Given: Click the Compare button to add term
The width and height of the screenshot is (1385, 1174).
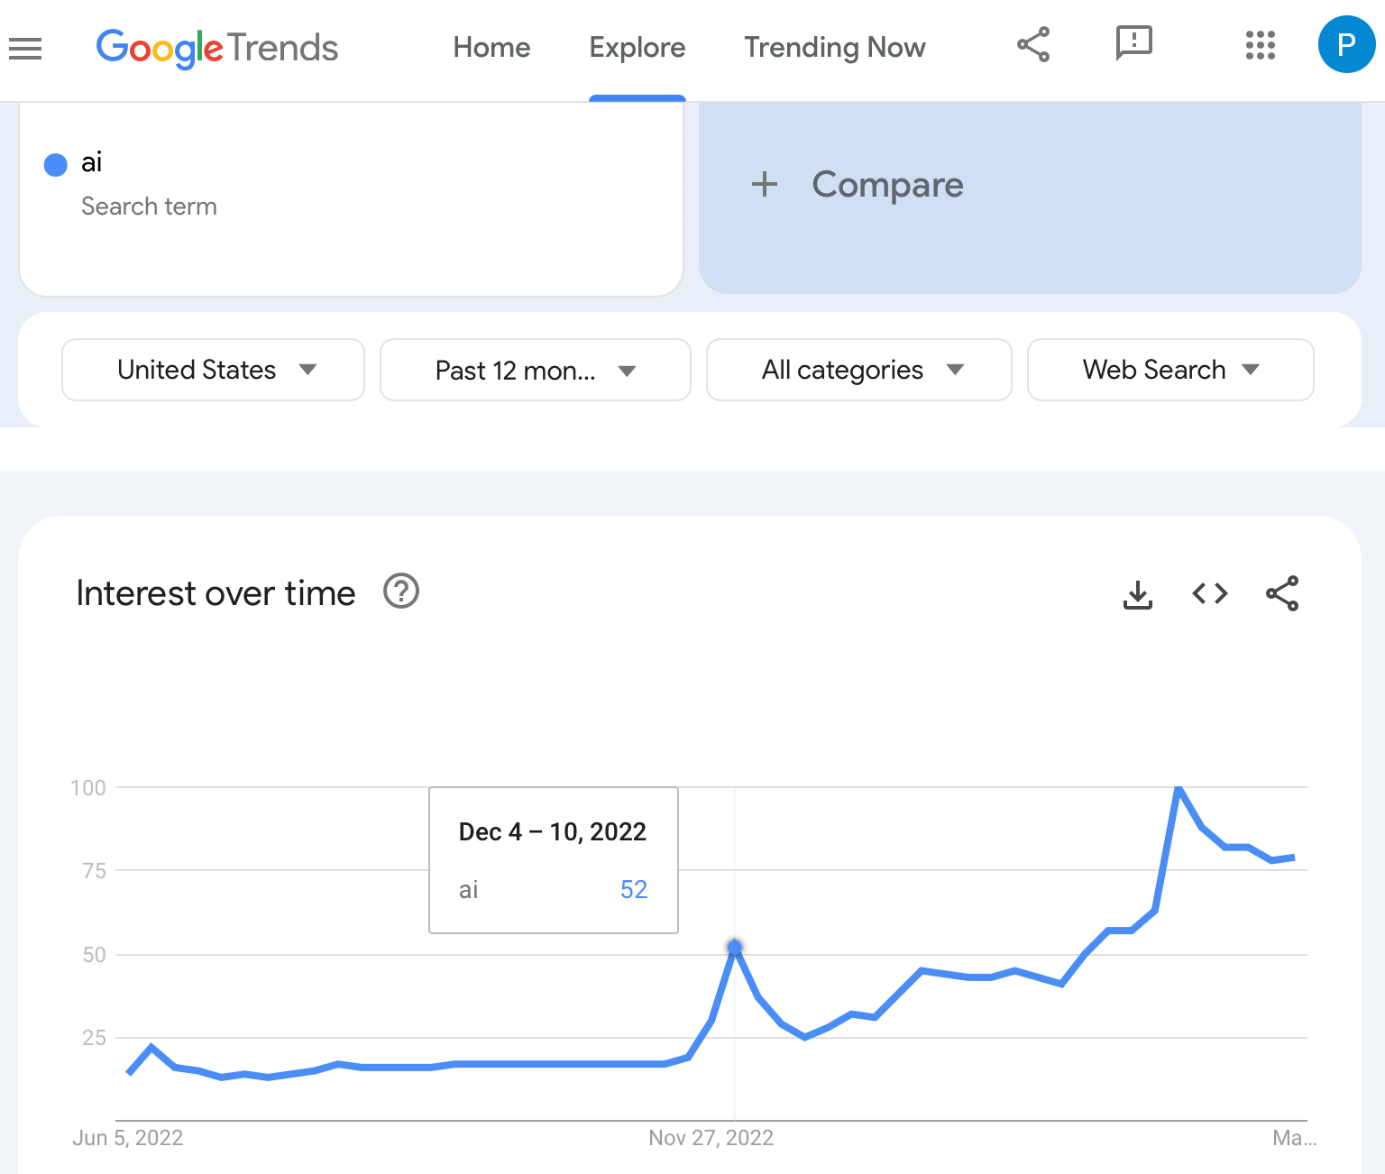Looking at the screenshot, I should coord(858,185).
